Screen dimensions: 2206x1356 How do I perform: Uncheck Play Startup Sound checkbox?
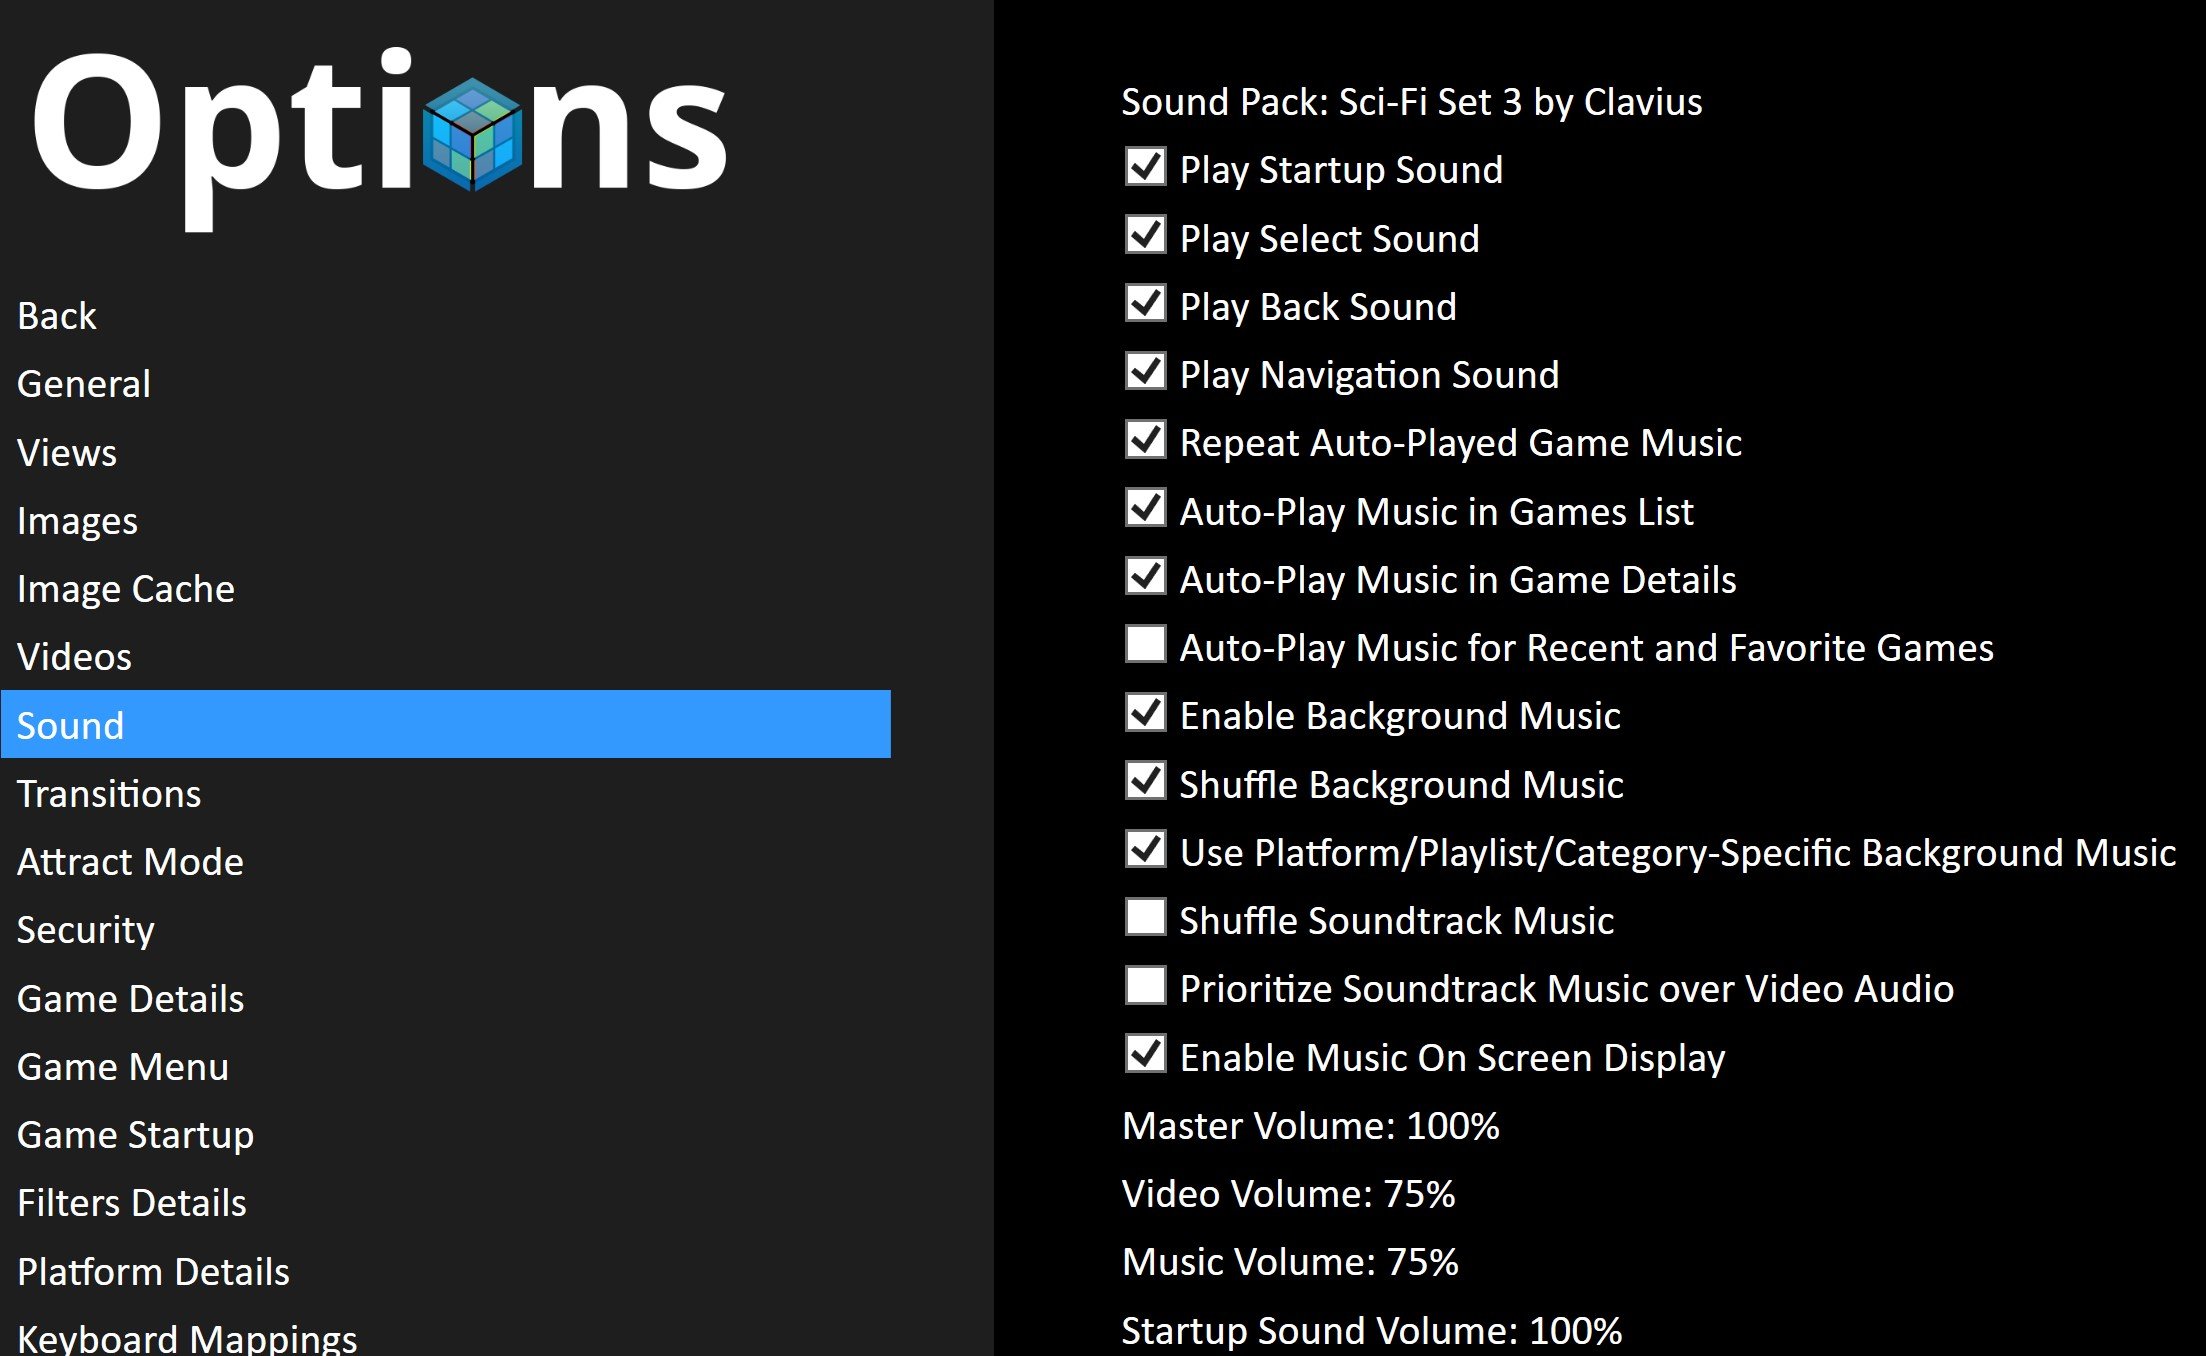(1145, 167)
